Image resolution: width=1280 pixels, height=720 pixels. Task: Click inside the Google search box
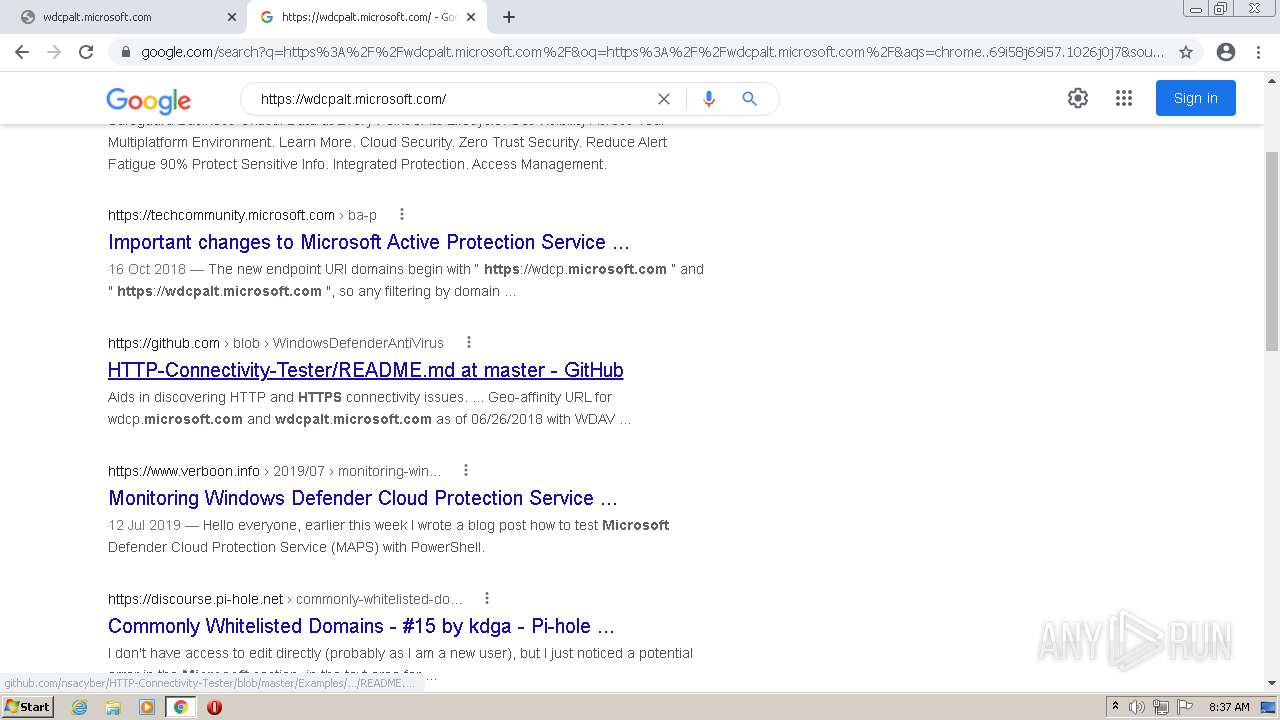point(450,99)
